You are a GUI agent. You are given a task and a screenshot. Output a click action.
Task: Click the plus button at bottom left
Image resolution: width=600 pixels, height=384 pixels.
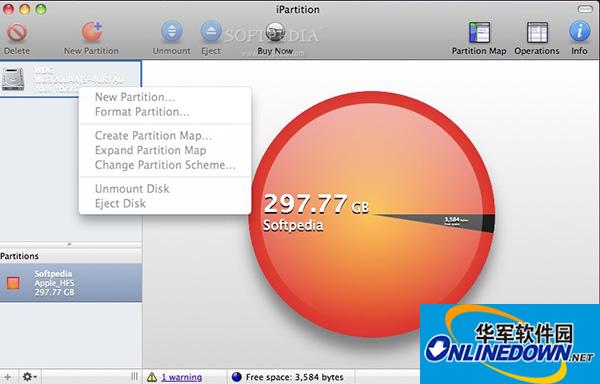7,377
